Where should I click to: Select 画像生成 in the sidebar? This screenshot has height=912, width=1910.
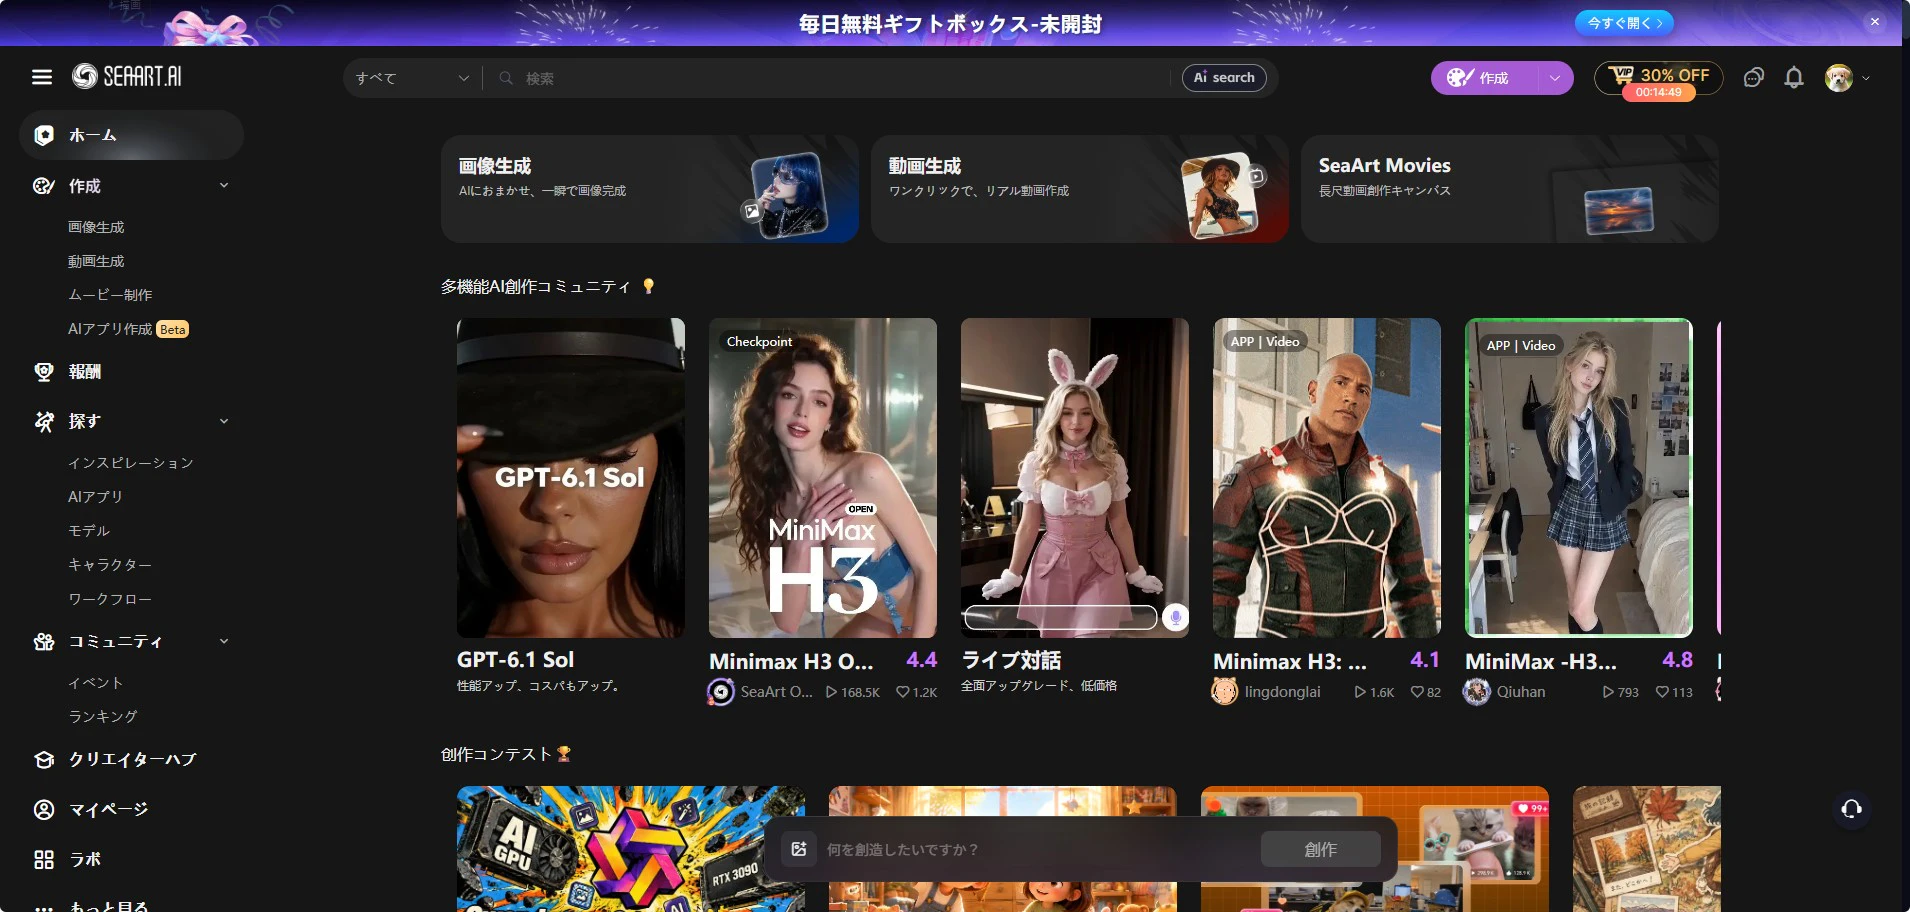(x=96, y=227)
